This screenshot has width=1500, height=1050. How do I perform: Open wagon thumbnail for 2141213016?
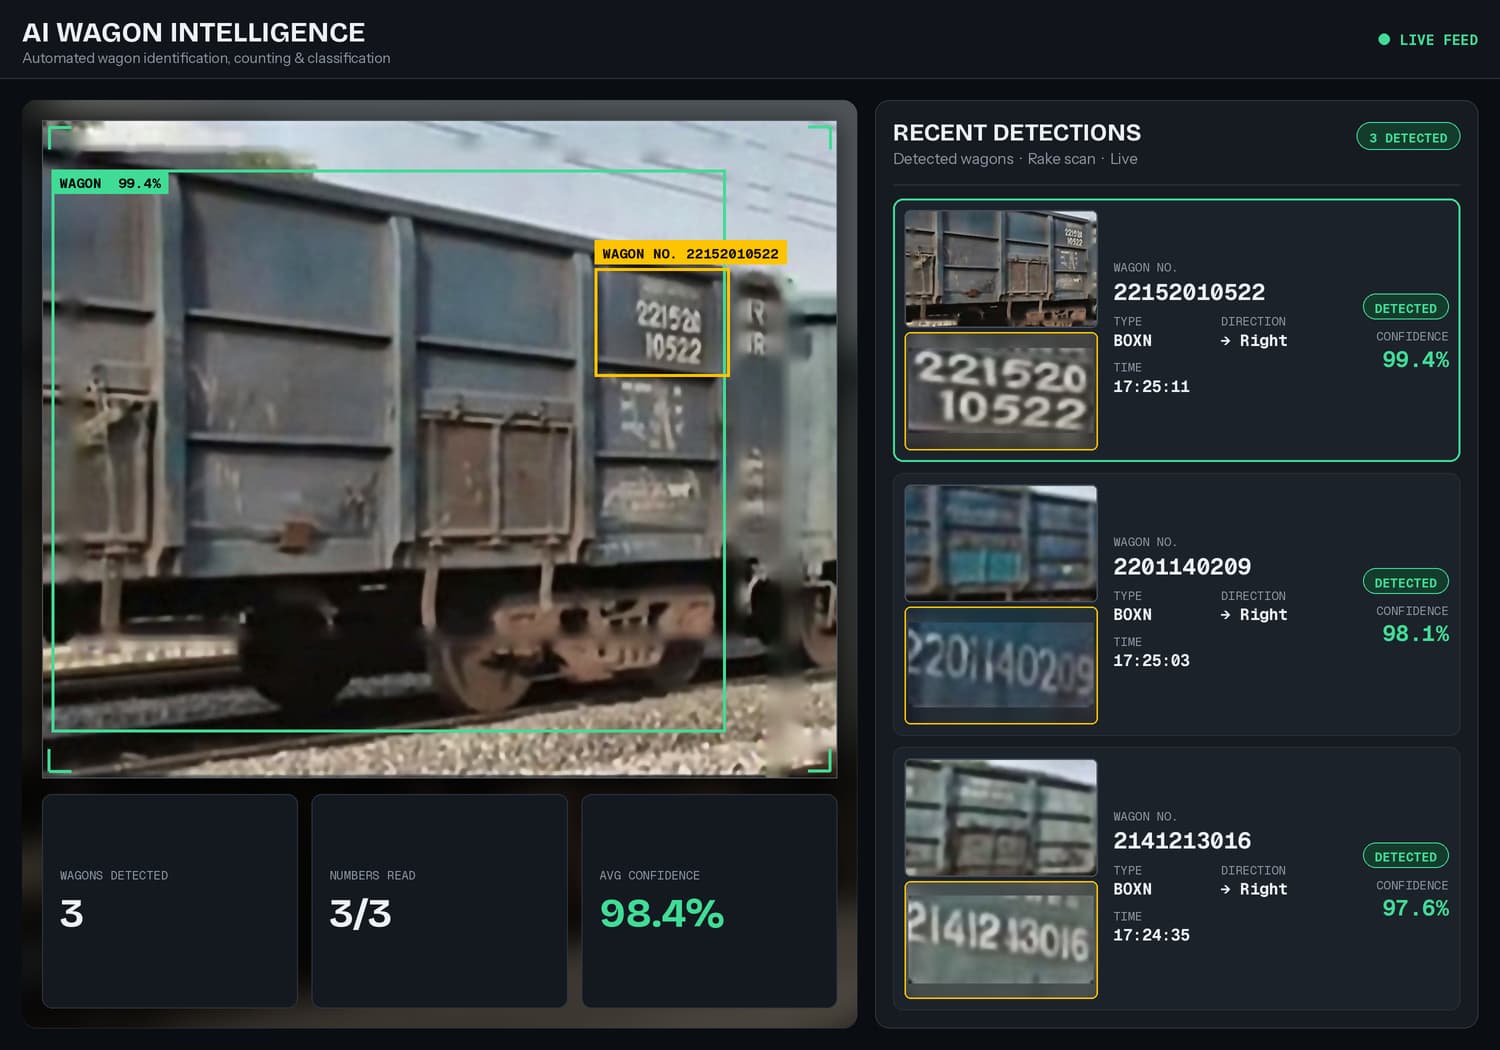(x=1001, y=818)
